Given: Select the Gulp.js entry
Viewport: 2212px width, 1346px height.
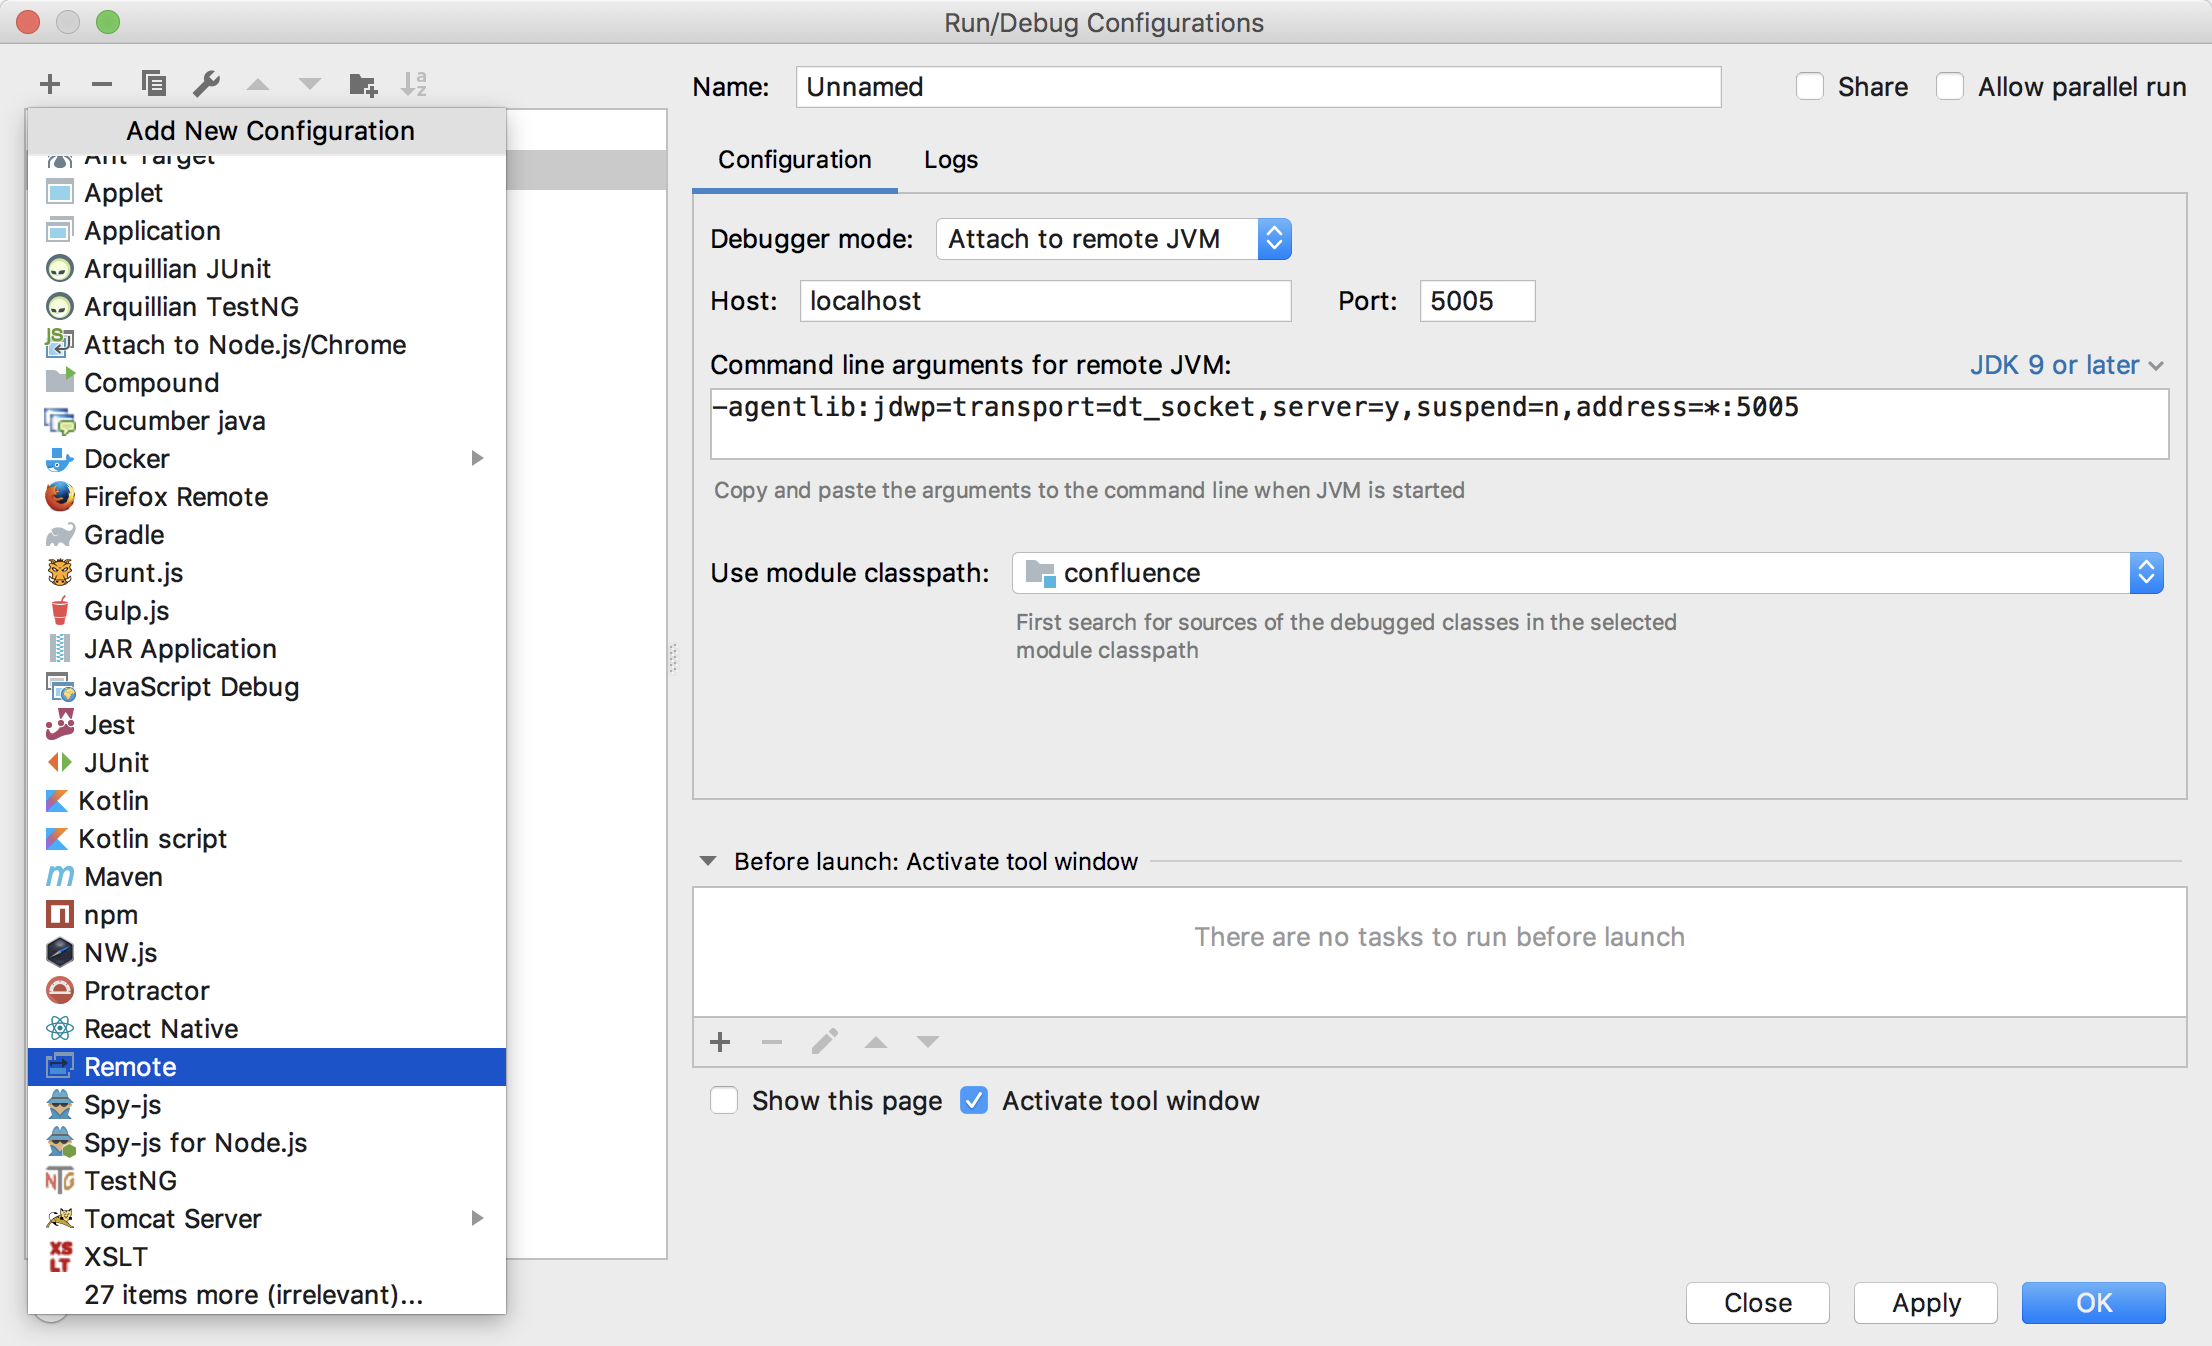Looking at the screenshot, I should tap(266, 610).
